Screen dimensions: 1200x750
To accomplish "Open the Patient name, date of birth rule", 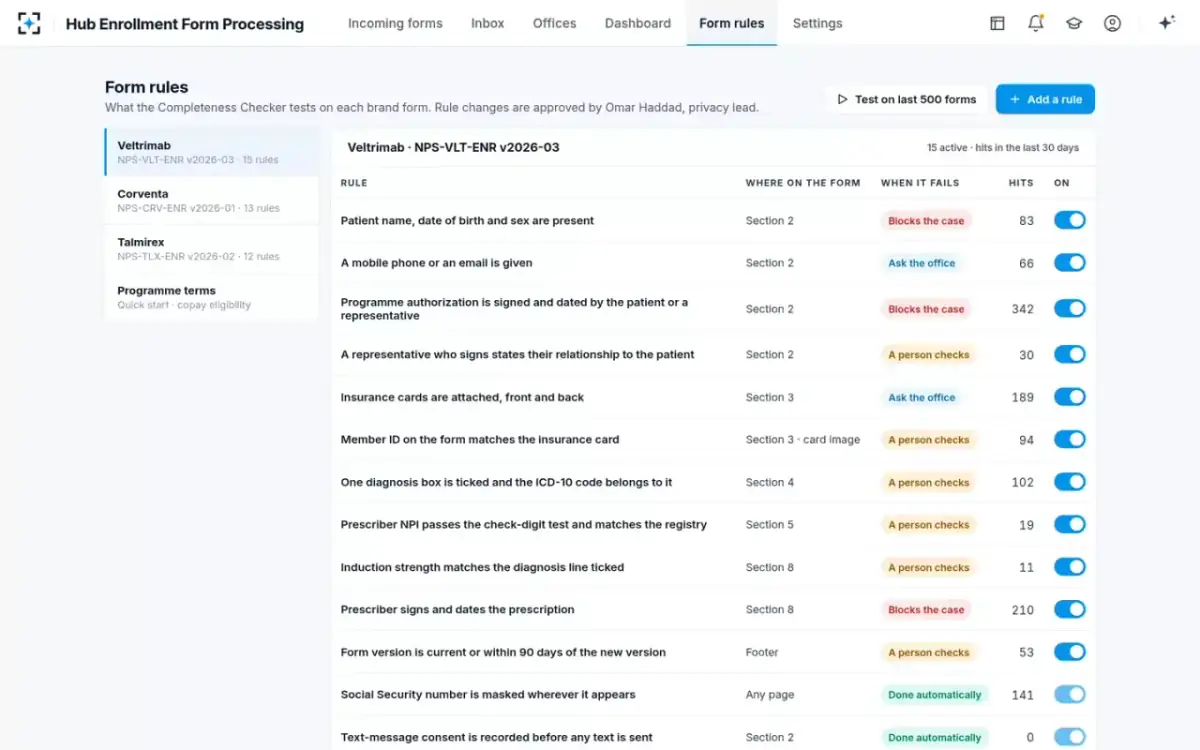I will point(467,221).
